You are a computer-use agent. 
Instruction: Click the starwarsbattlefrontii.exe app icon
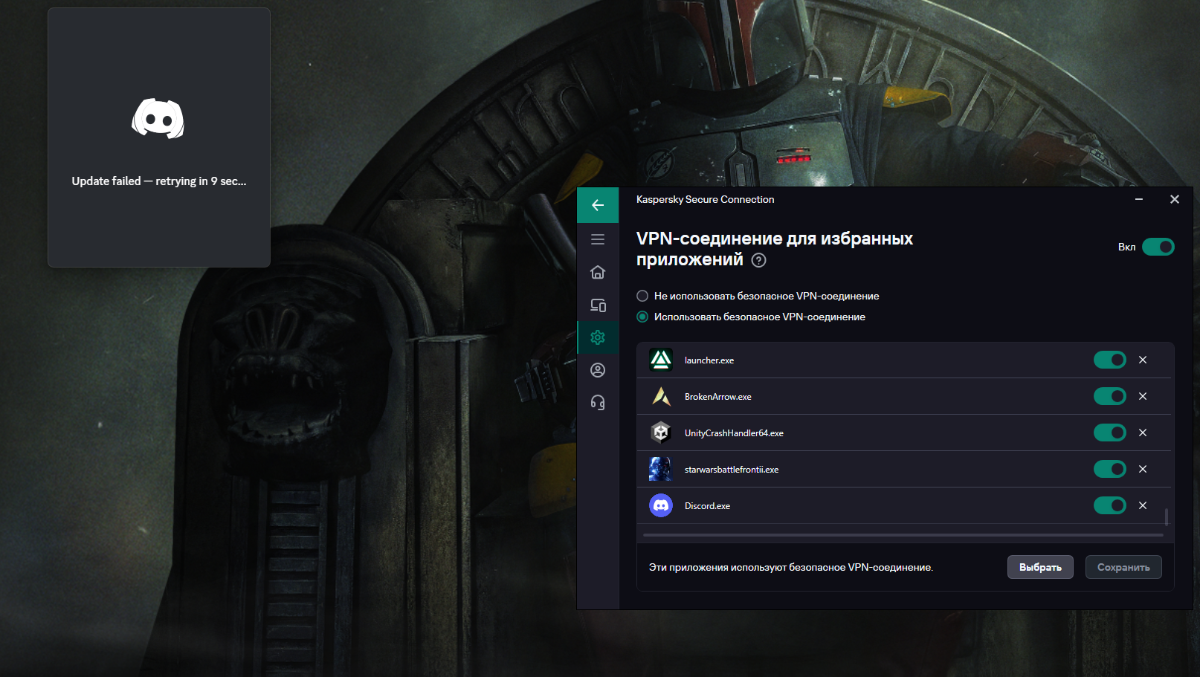661,469
